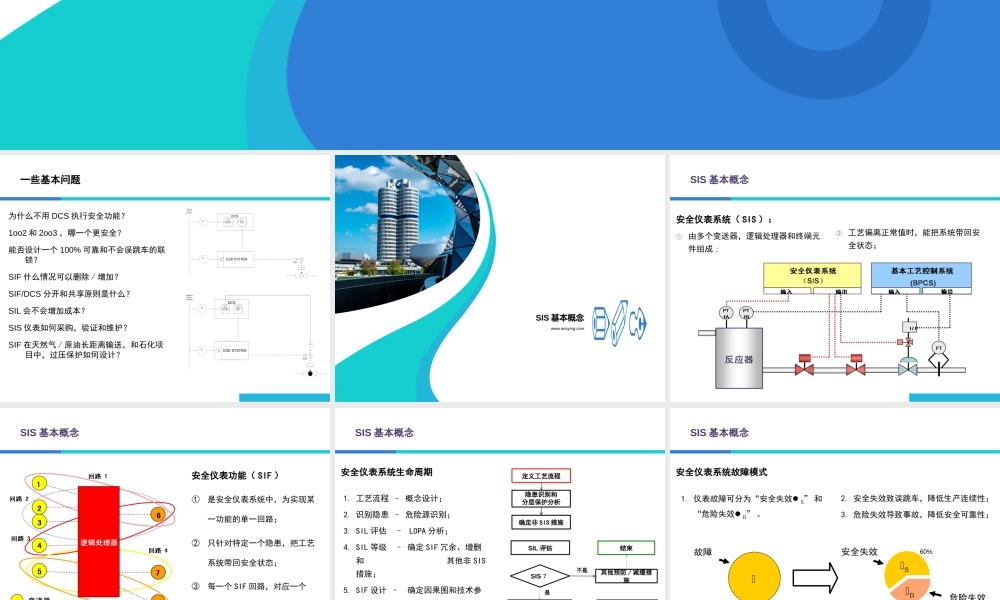Viewport: 1000px width, 600px height.
Task: Open the blue banner slide at top
Action: pos(500,75)
